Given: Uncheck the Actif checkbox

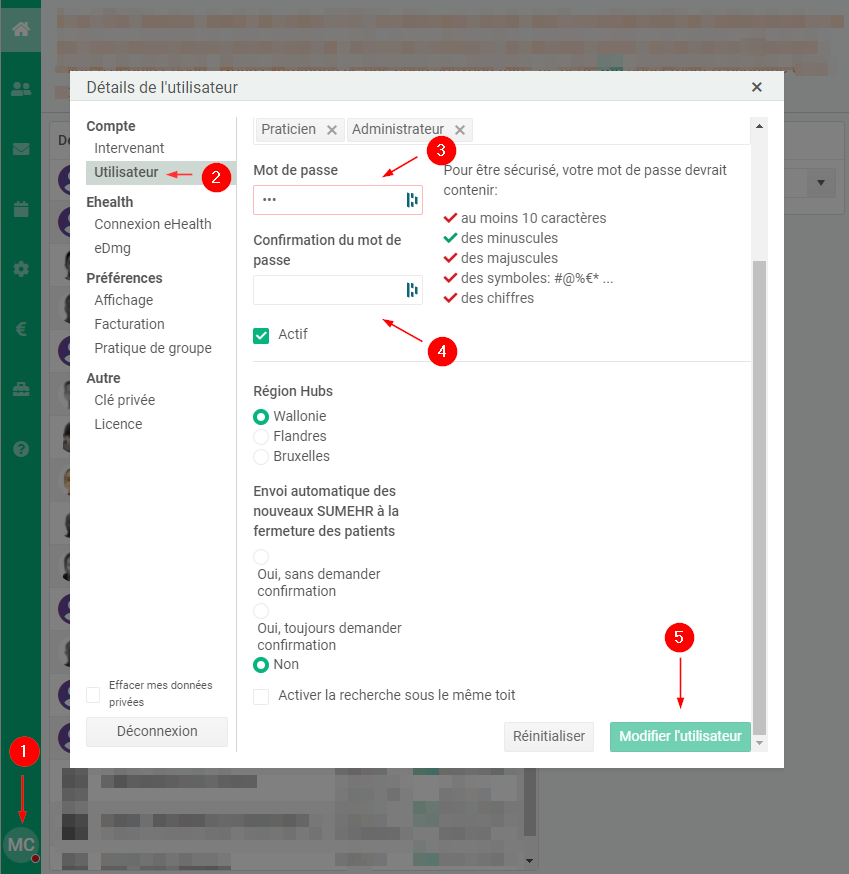Looking at the screenshot, I should [261, 336].
